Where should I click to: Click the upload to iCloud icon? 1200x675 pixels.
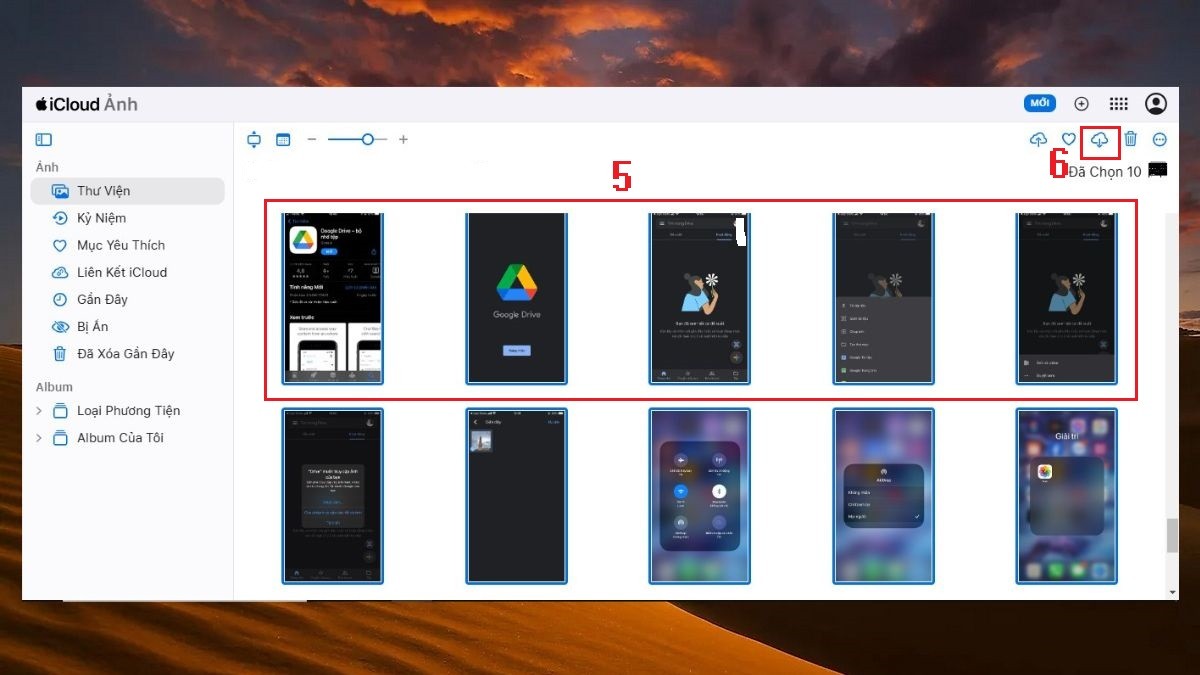pyautogui.click(x=1039, y=139)
